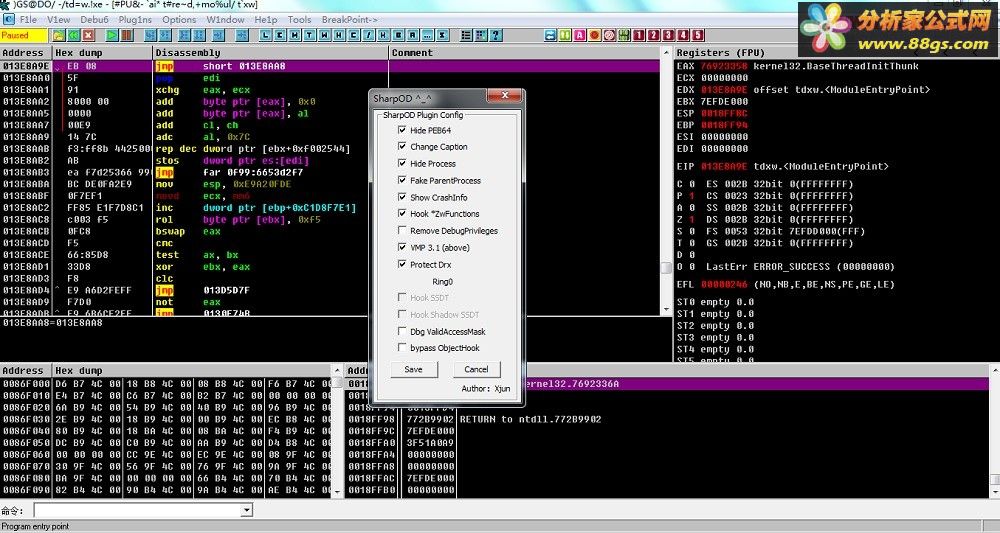Open the Plugins menu
The height and width of the screenshot is (533, 1000).
tap(135, 20)
